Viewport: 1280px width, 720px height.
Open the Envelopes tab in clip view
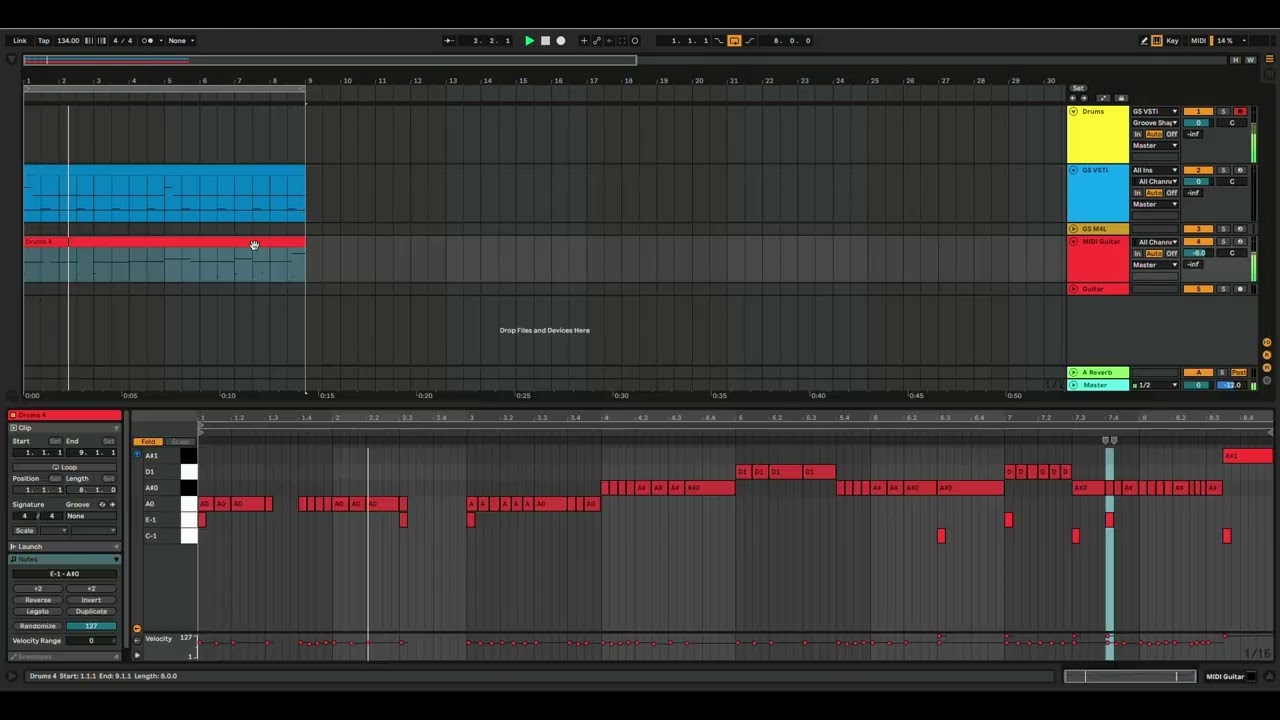[x=65, y=656]
